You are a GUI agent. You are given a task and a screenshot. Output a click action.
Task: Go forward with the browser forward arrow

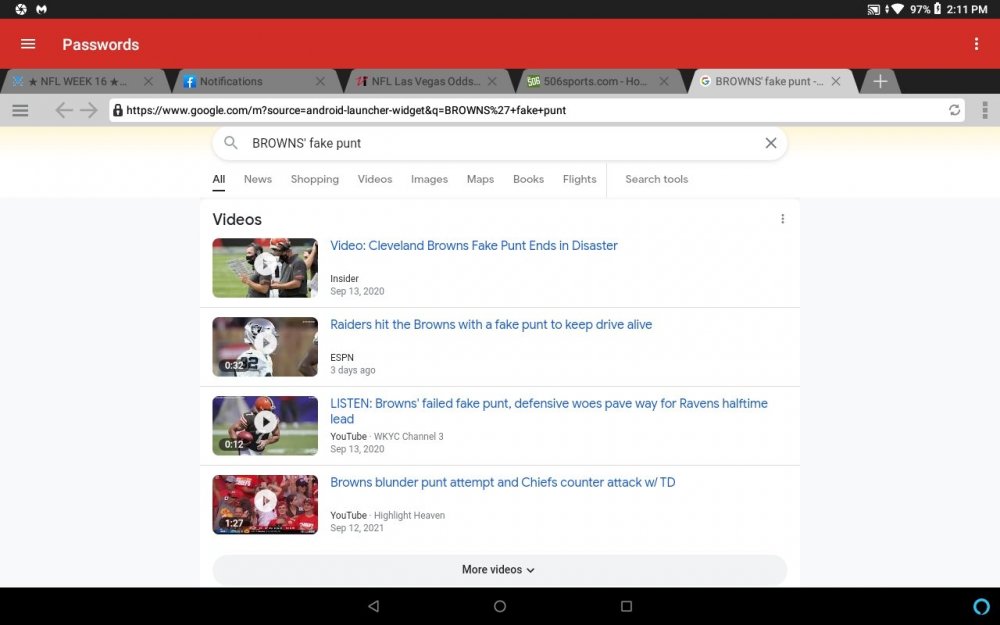point(89,110)
